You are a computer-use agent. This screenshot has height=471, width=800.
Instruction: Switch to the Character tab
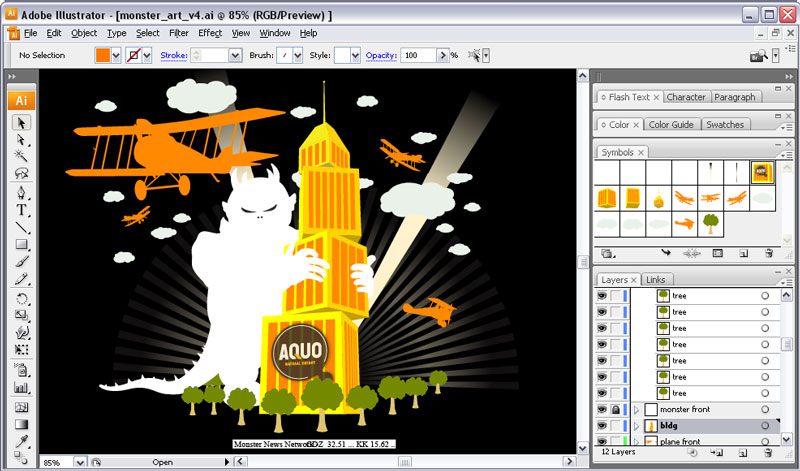point(686,97)
